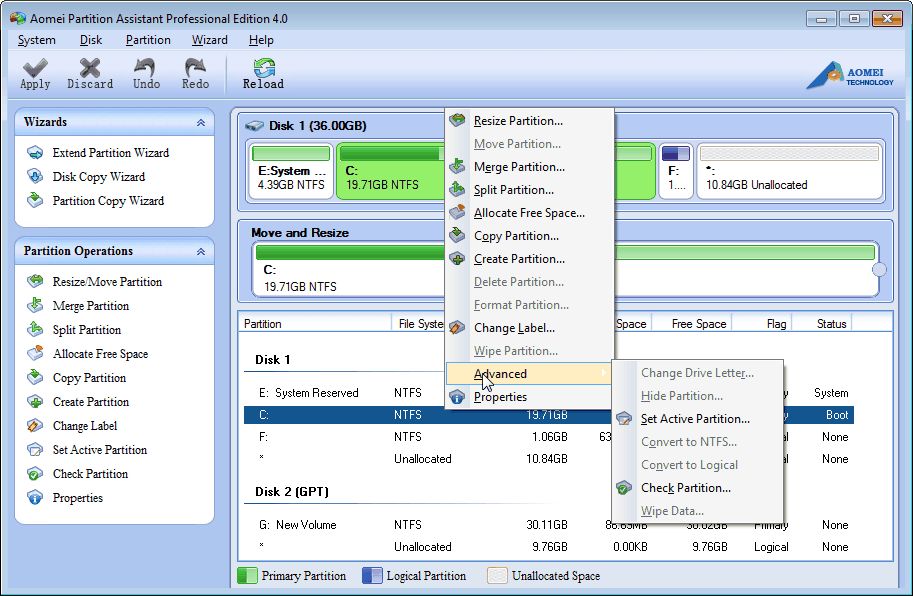This screenshot has height=596, width=913.
Task: Open the Disk menu
Action: coord(91,40)
